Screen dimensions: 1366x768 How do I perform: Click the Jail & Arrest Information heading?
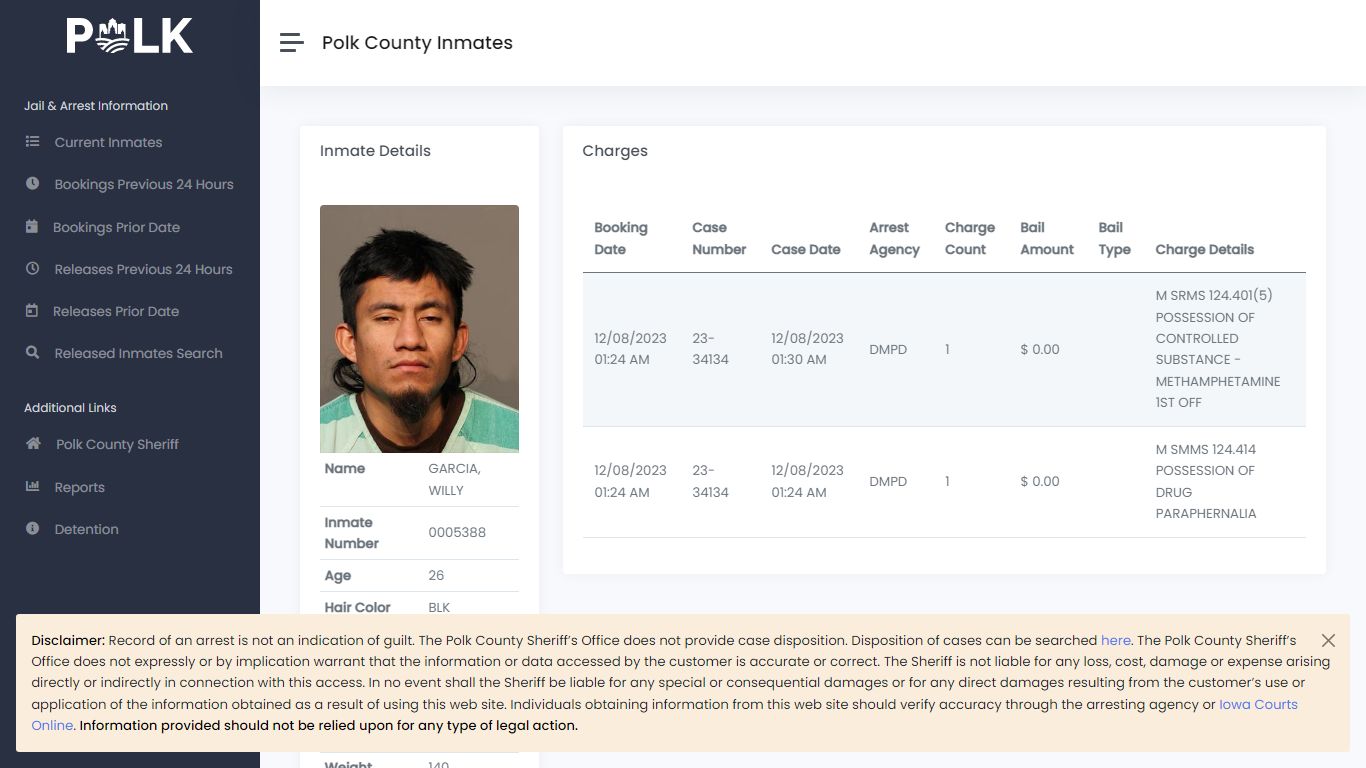96,105
